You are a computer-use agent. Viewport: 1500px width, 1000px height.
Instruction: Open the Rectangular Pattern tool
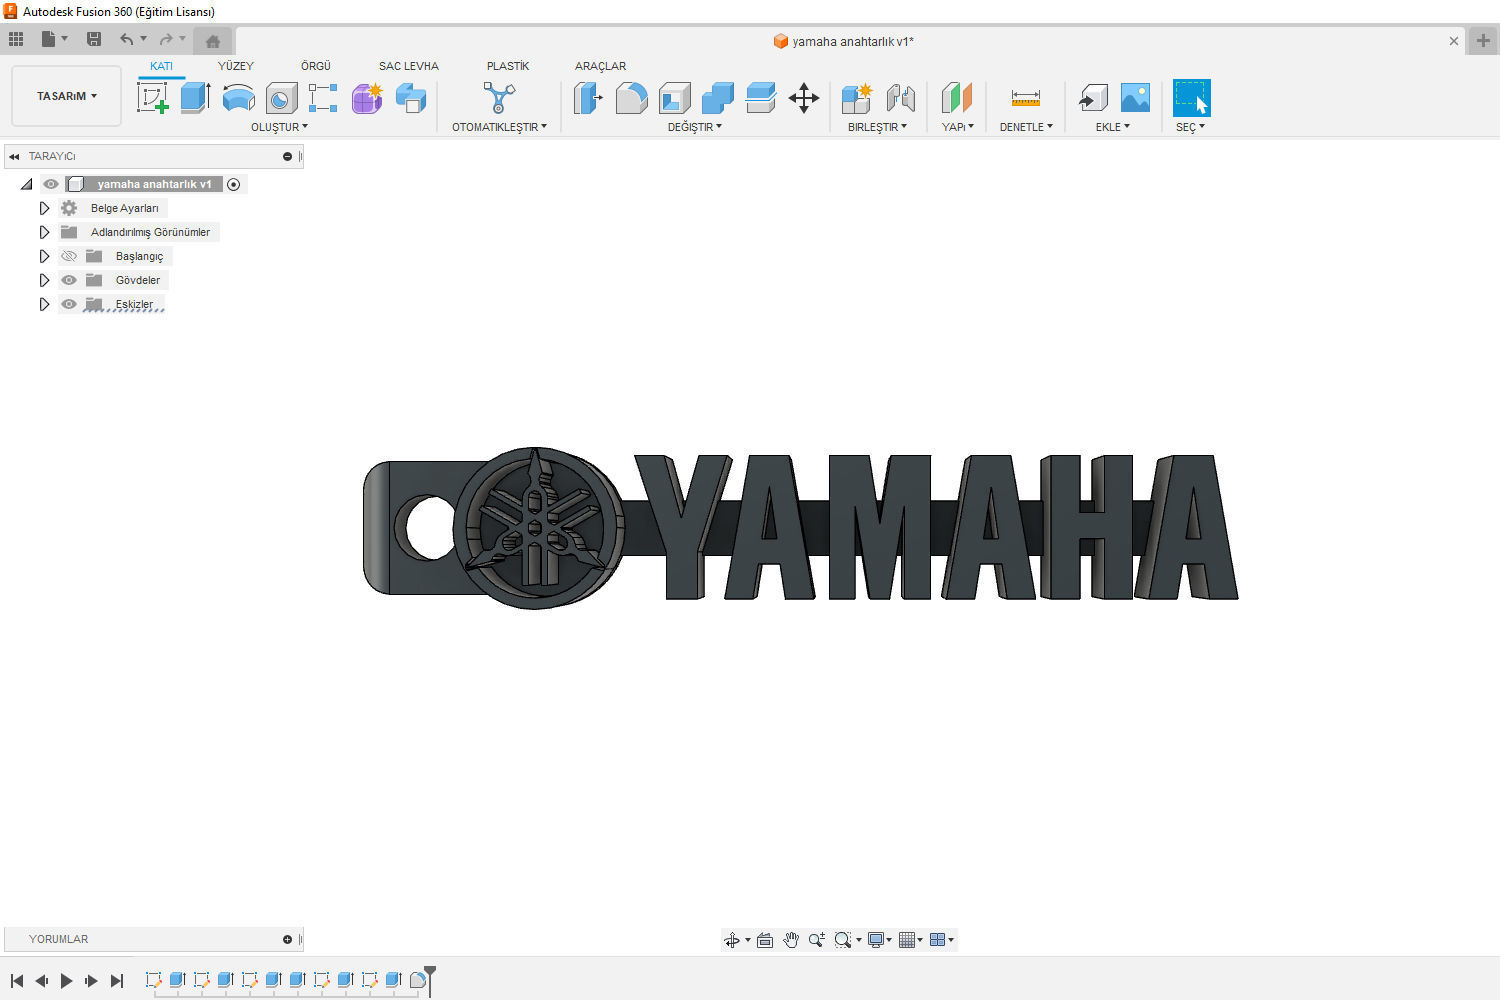click(x=323, y=98)
